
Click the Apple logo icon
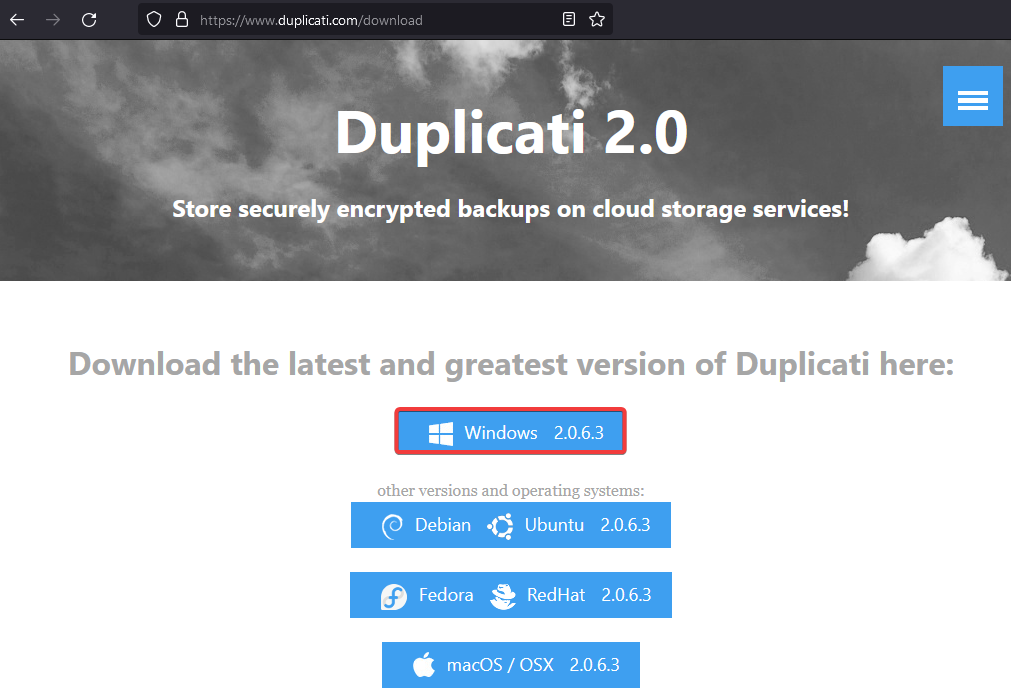point(424,664)
